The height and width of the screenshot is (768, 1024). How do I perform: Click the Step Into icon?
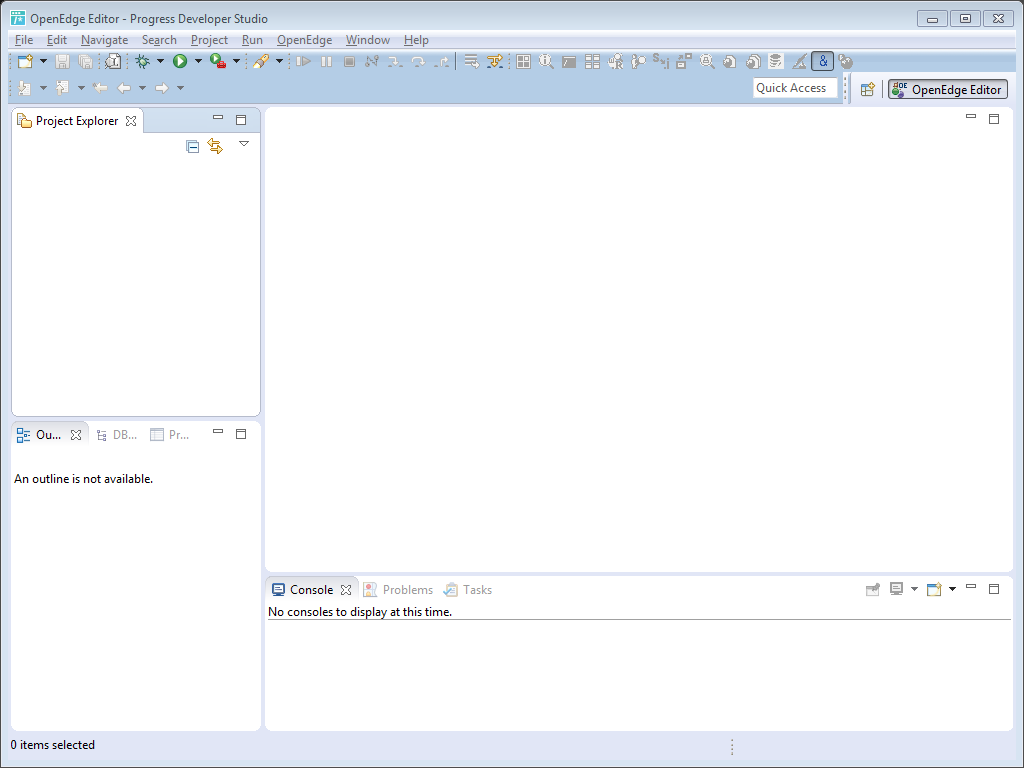[x=395, y=61]
